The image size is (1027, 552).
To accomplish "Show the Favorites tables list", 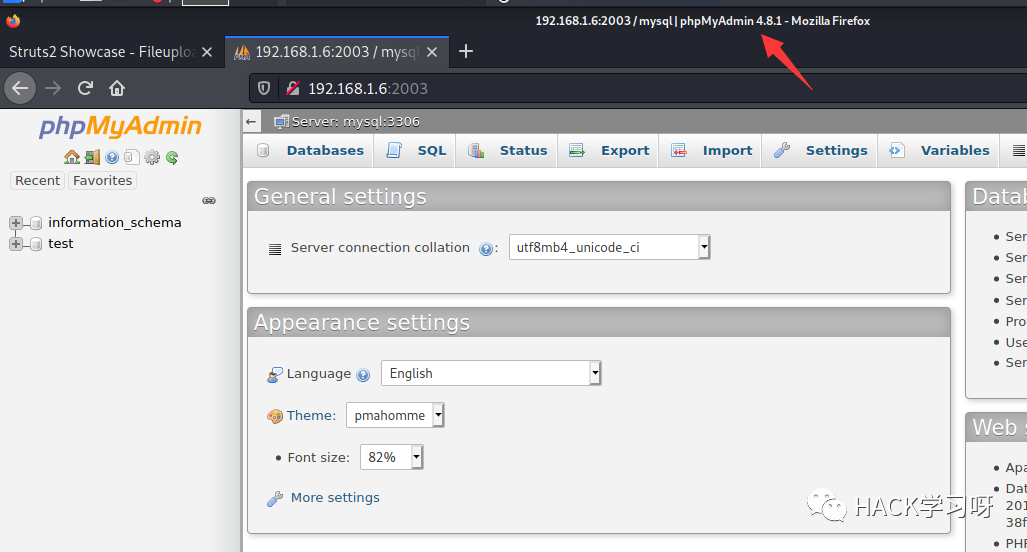I will pos(102,181).
